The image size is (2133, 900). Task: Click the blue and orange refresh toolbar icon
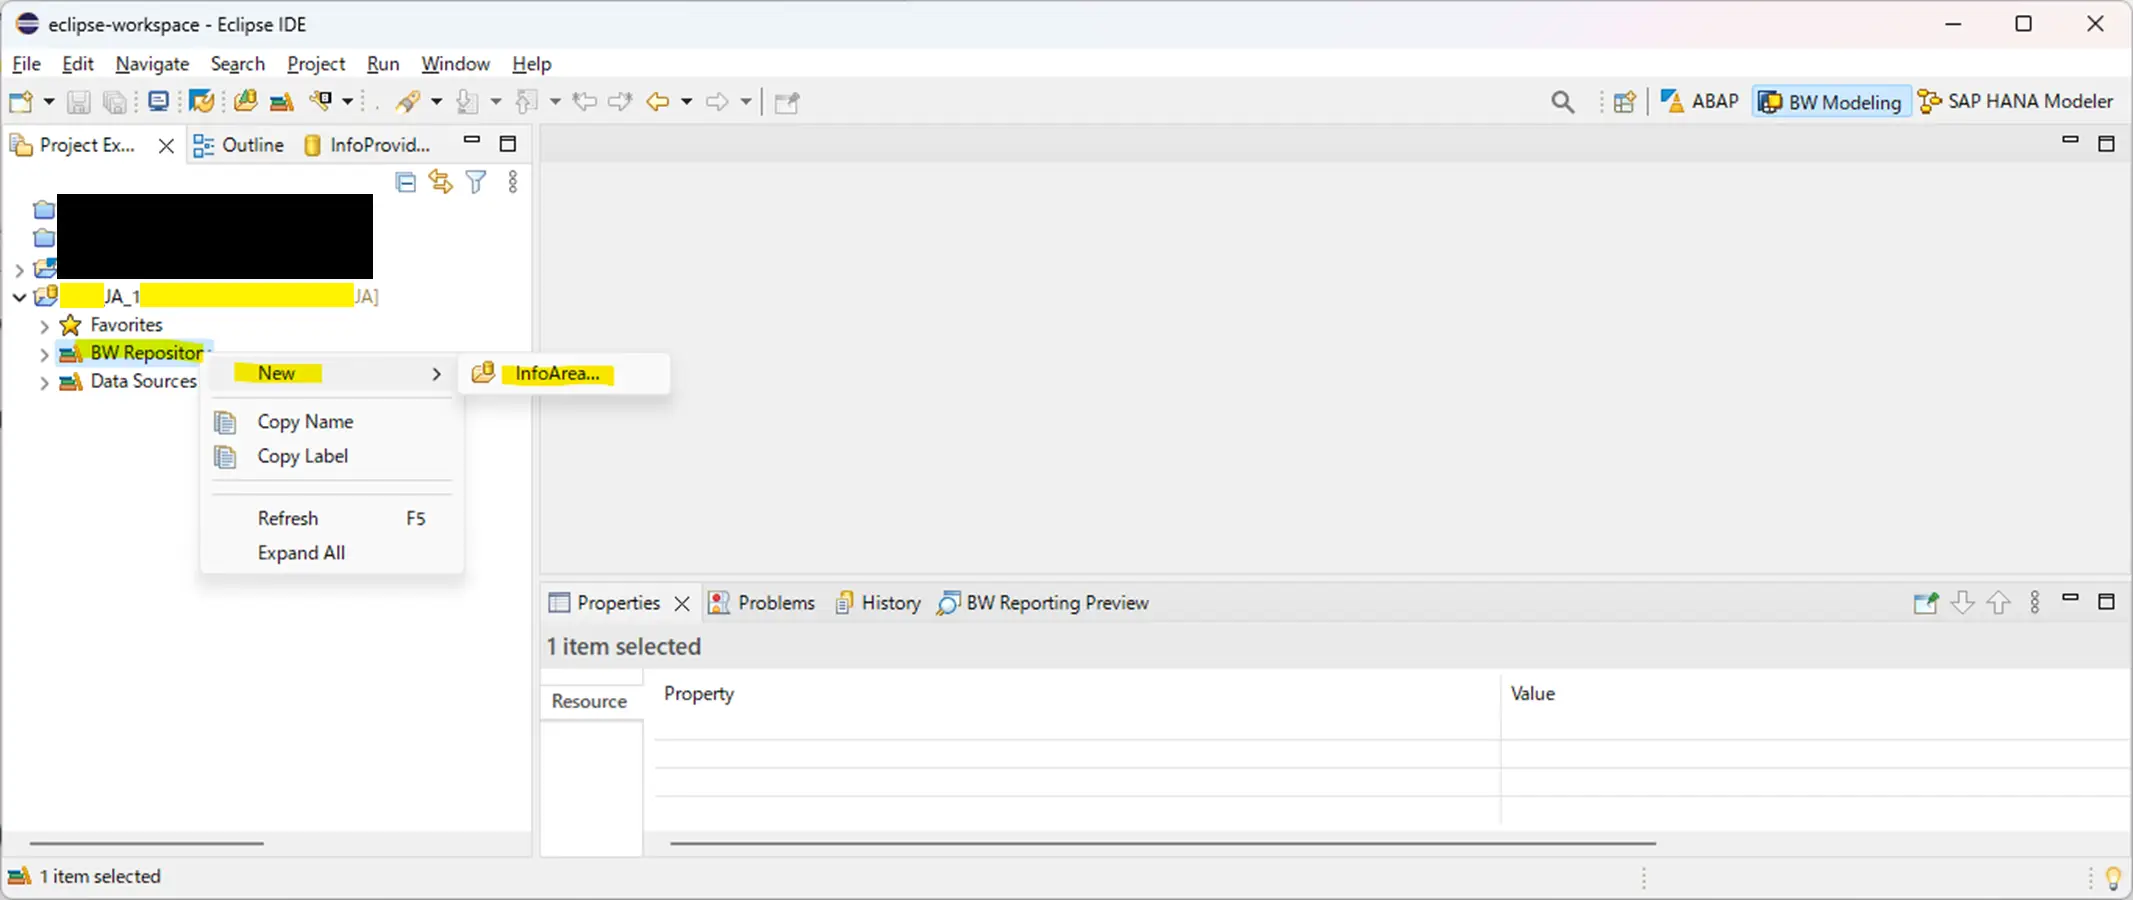pyautogui.click(x=202, y=101)
